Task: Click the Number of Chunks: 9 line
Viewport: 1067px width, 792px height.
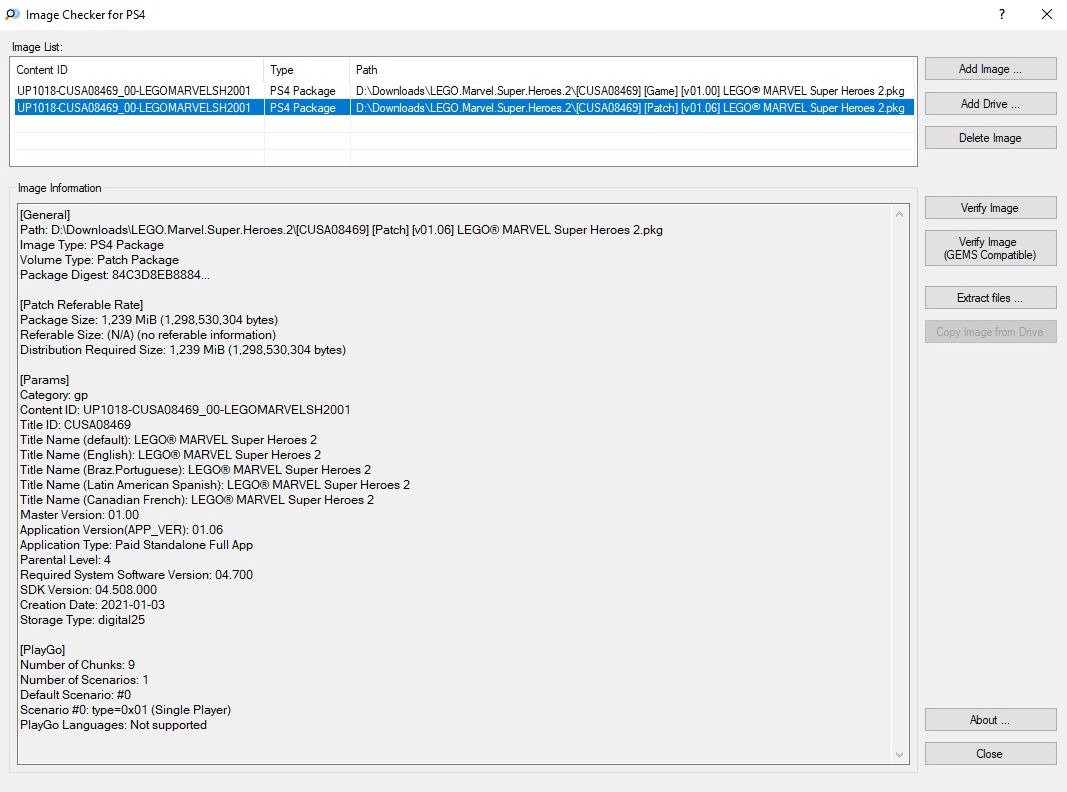Action: click(x=78, y=664)
